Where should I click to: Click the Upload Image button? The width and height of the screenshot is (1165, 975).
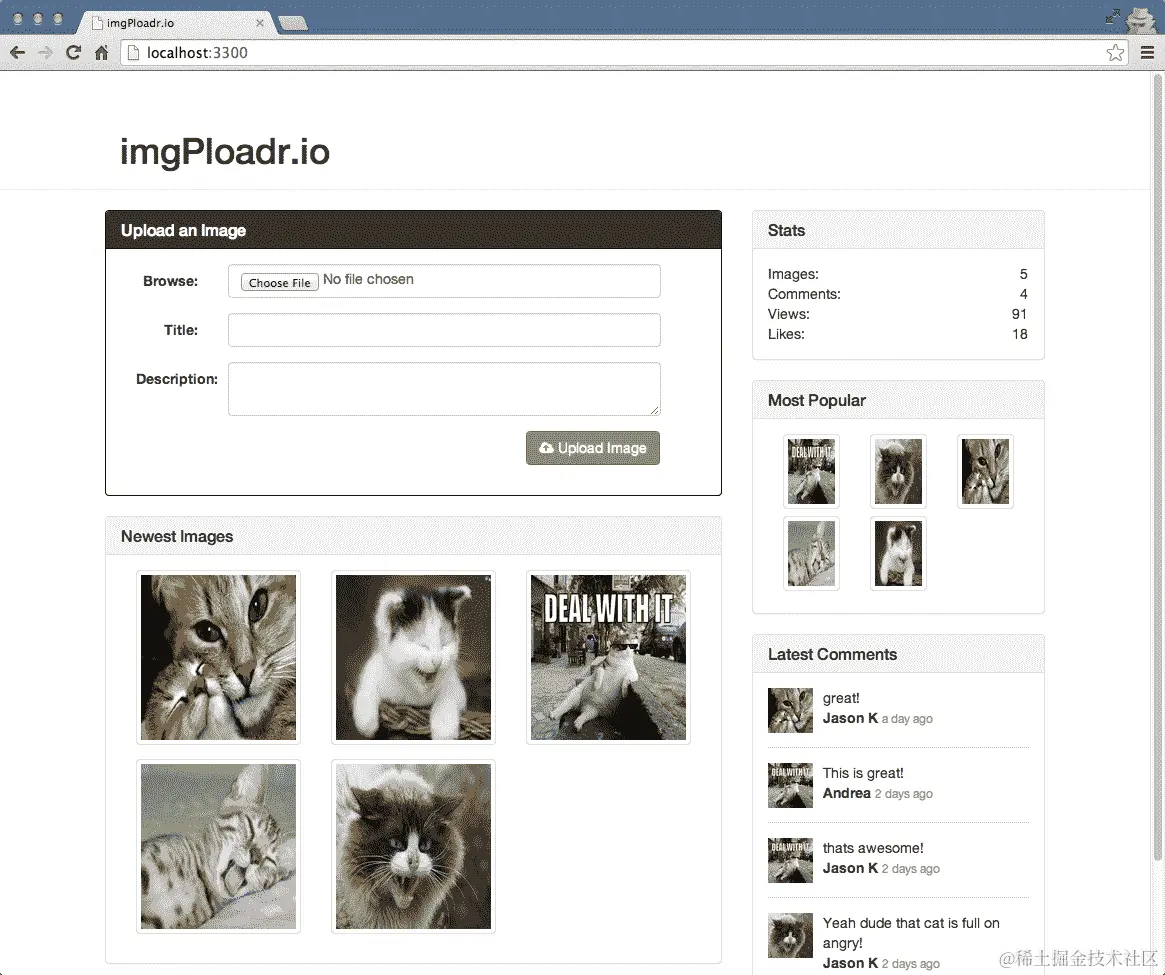point(592,448)
